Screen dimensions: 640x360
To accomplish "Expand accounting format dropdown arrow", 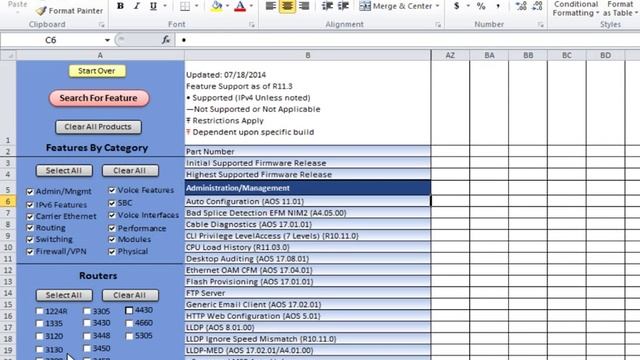I will click(468, 6).
